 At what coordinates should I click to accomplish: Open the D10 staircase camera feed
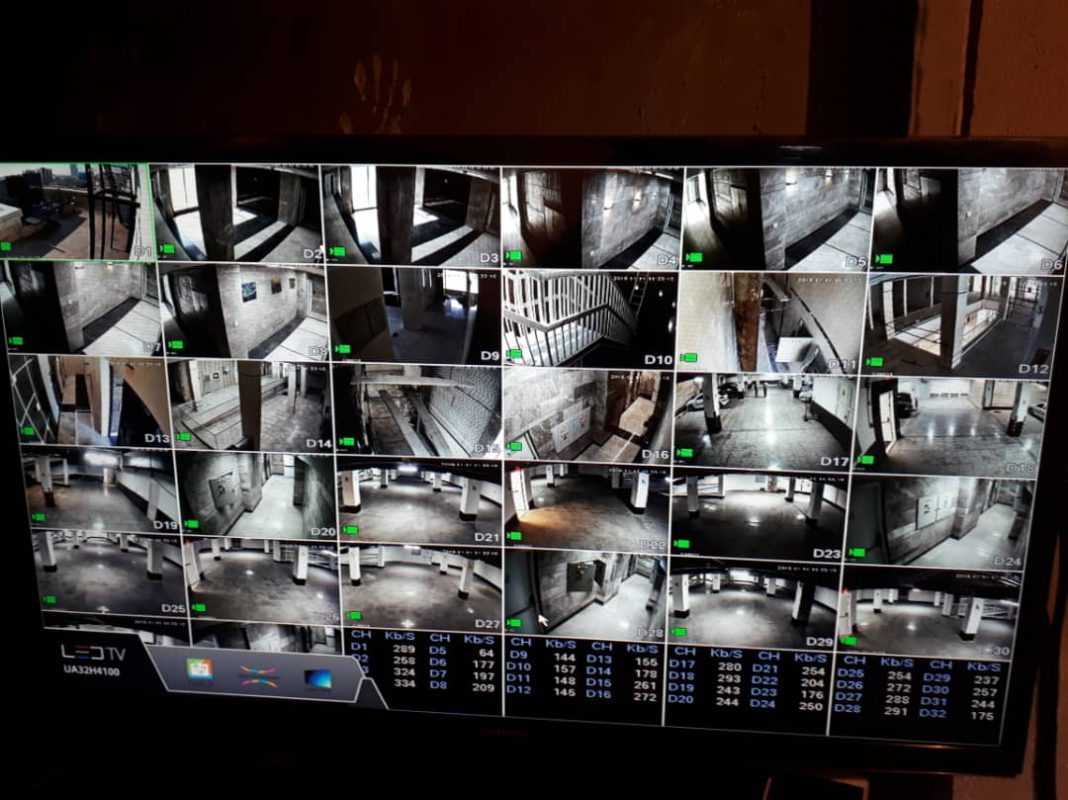588,317
